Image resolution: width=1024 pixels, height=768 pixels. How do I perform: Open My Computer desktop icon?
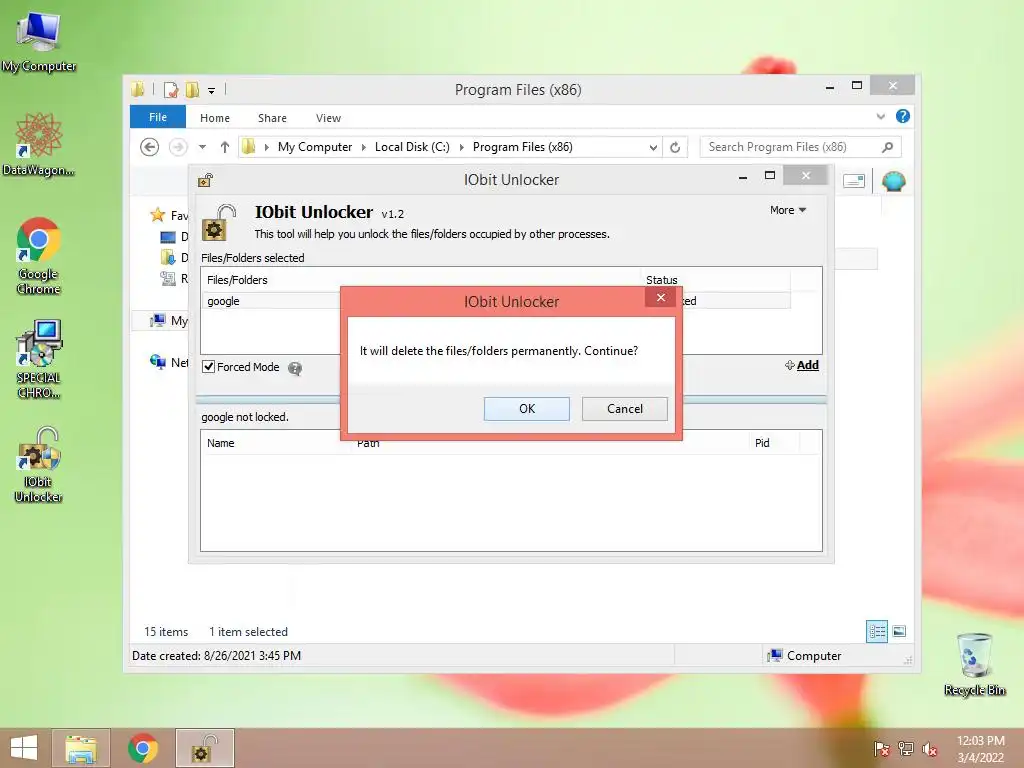[39, 40]
